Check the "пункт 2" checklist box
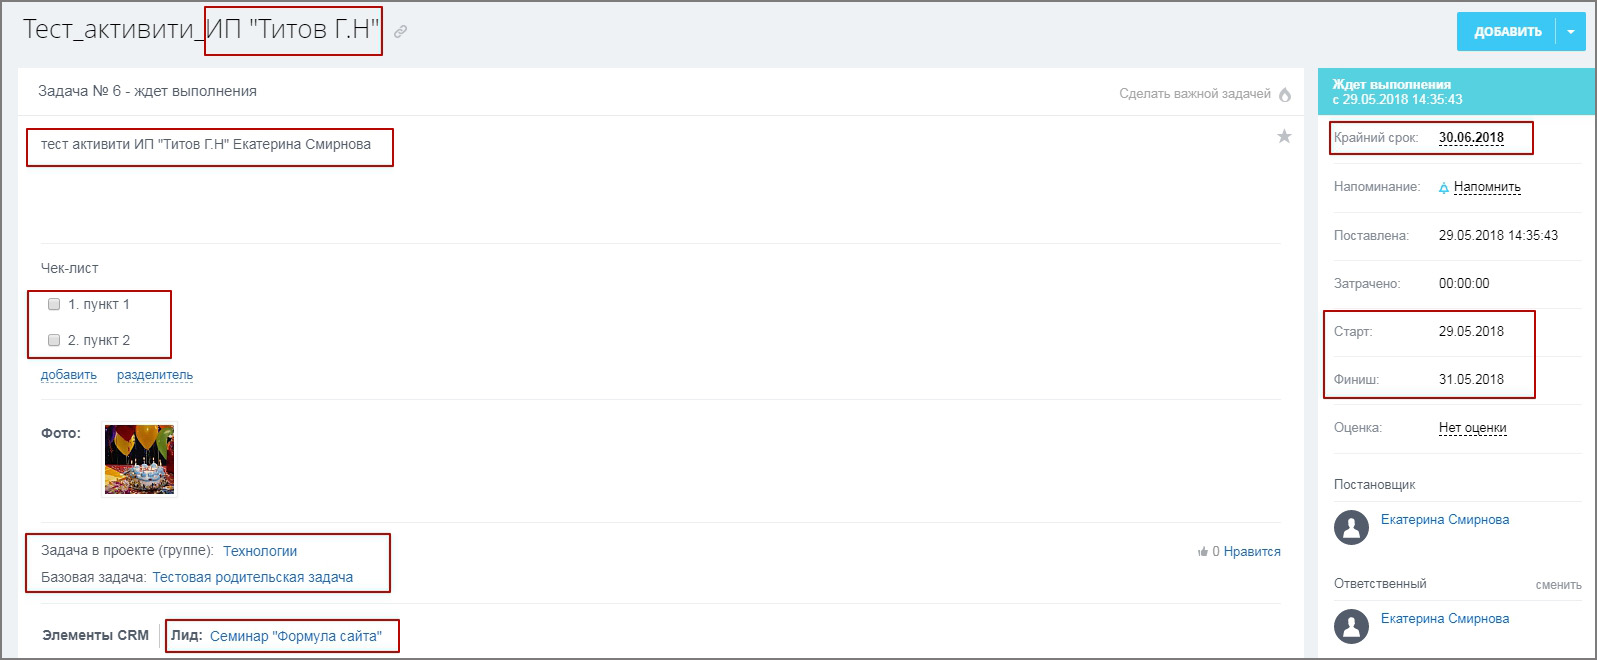The image size is (1597, 660). (54, 340)
